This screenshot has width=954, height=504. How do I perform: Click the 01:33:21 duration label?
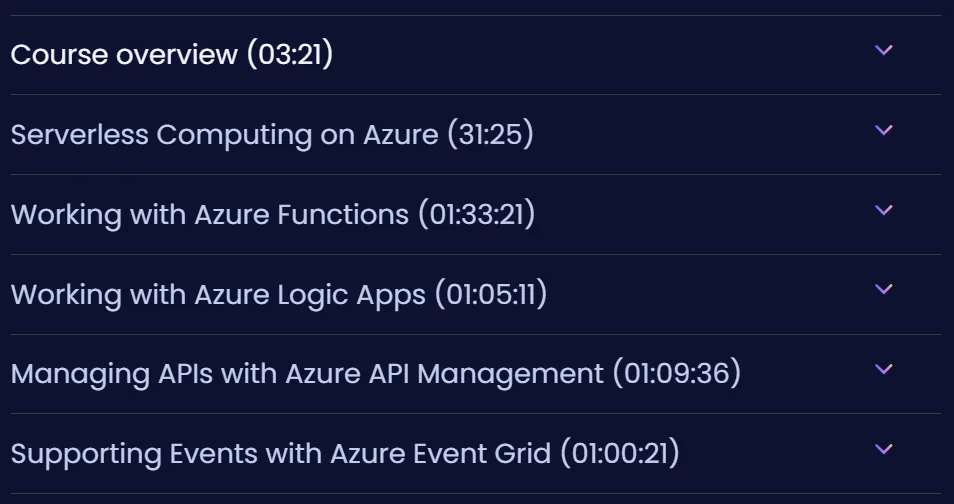click(477, 214)
